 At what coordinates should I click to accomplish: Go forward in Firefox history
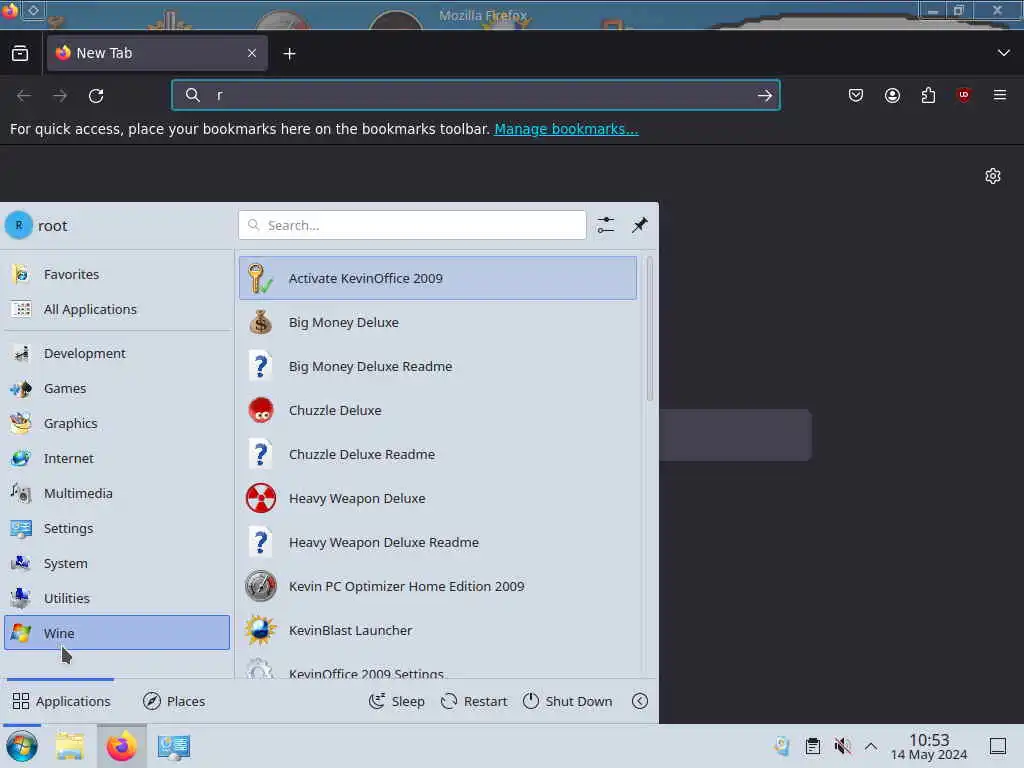(60, 95)
